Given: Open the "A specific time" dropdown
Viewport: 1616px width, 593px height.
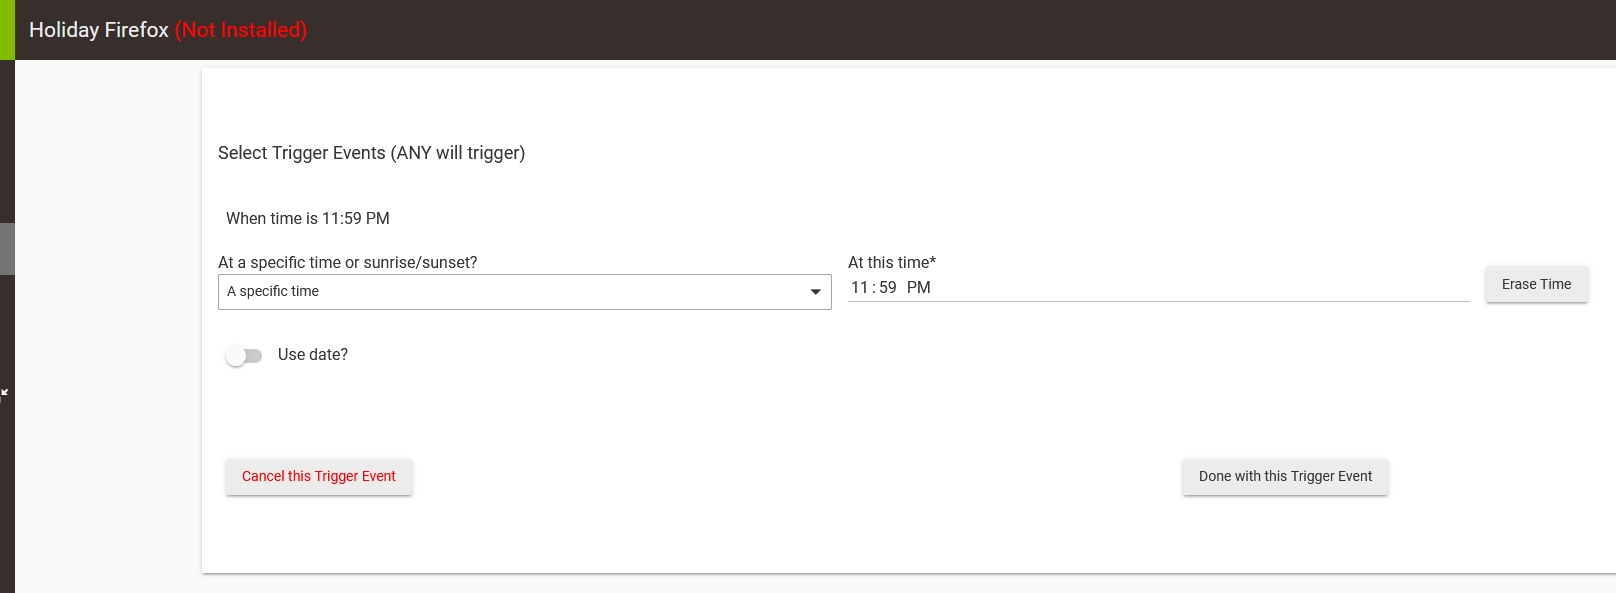Looking at the screenshot, I should [x=524, y=291].
